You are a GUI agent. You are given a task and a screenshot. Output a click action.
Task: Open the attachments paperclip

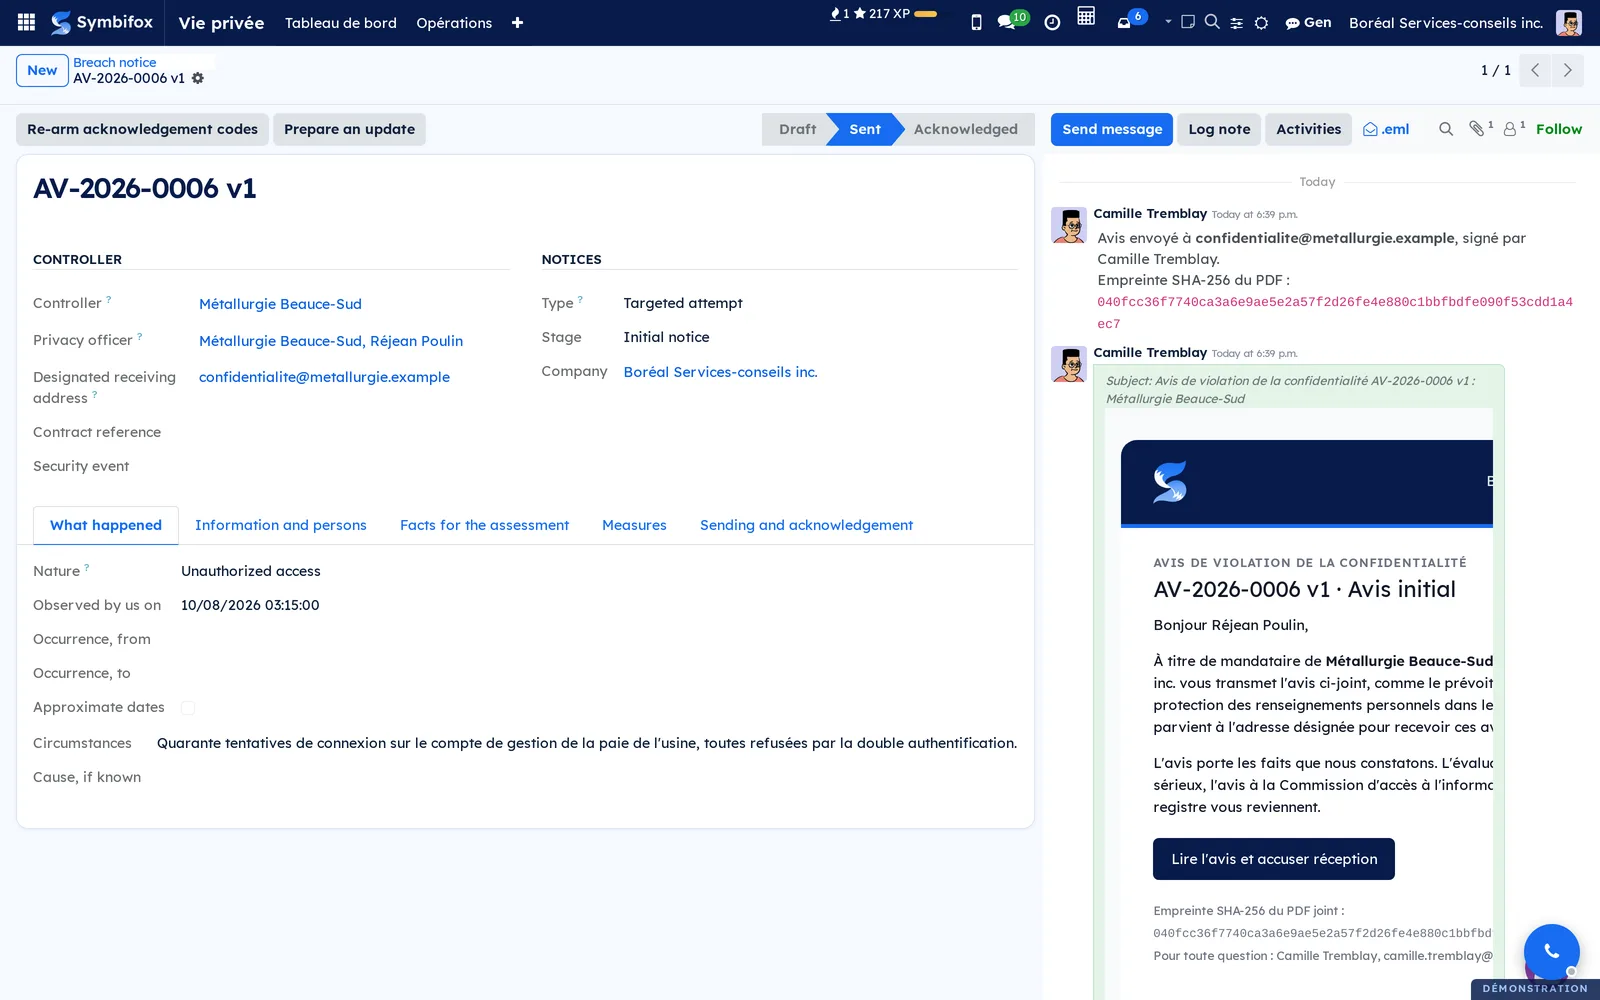(x=1480, y=128)
